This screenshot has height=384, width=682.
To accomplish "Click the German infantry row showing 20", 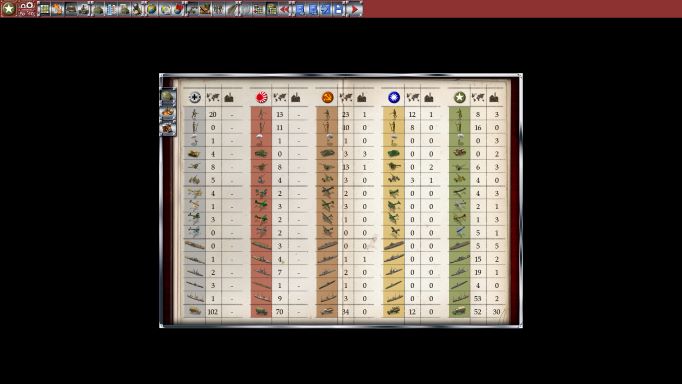I will [213, 114].
